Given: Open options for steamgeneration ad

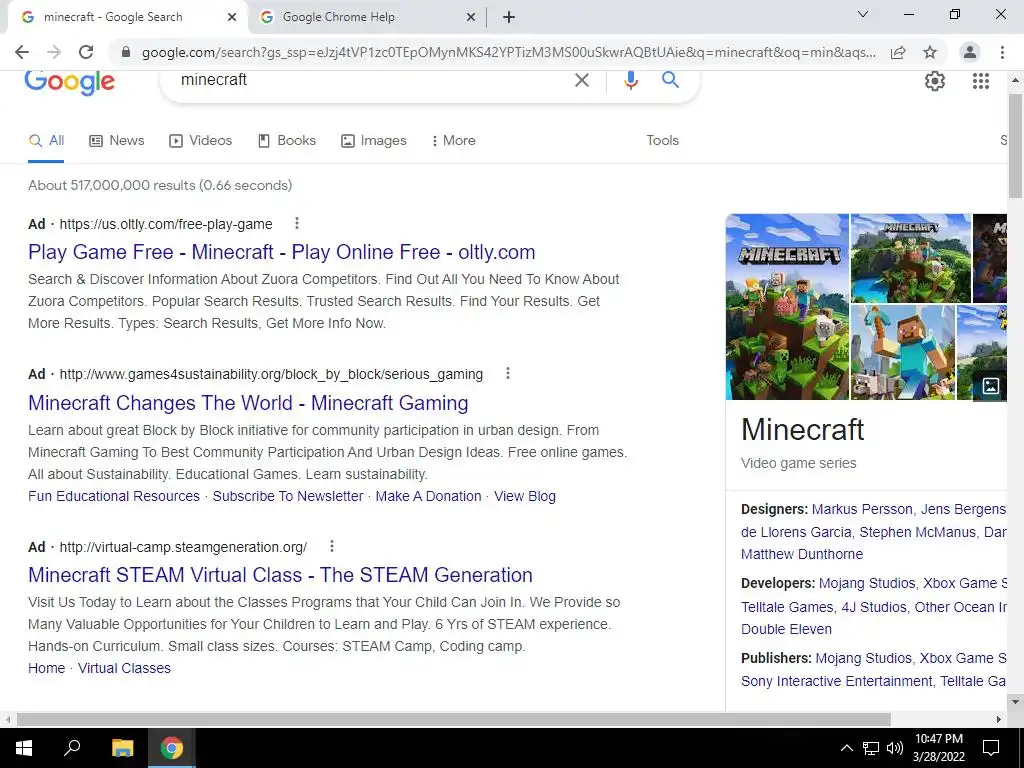Looking at the screenshot, I should point(332,546).
